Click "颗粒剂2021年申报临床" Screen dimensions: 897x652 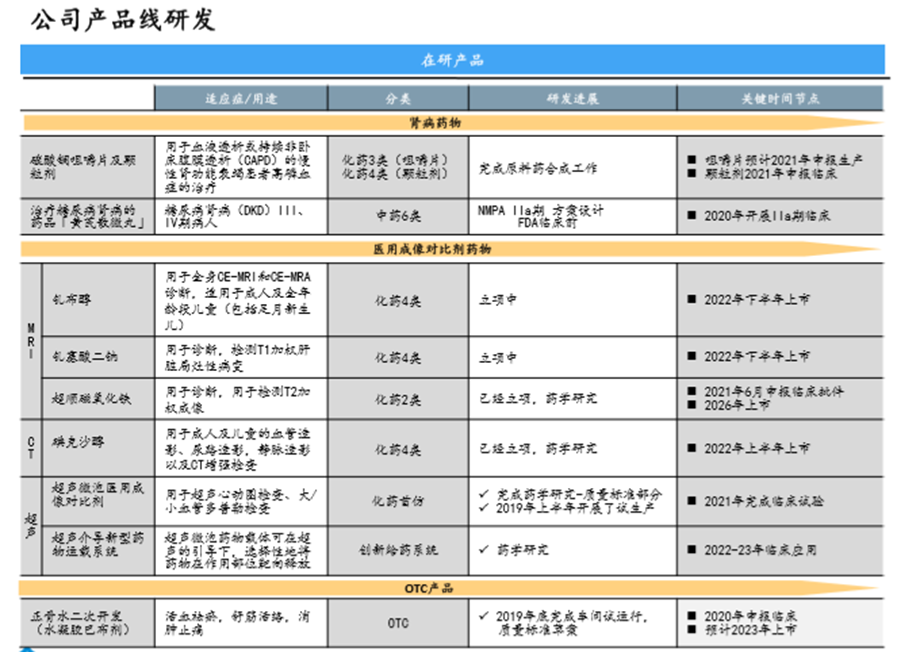771,174
